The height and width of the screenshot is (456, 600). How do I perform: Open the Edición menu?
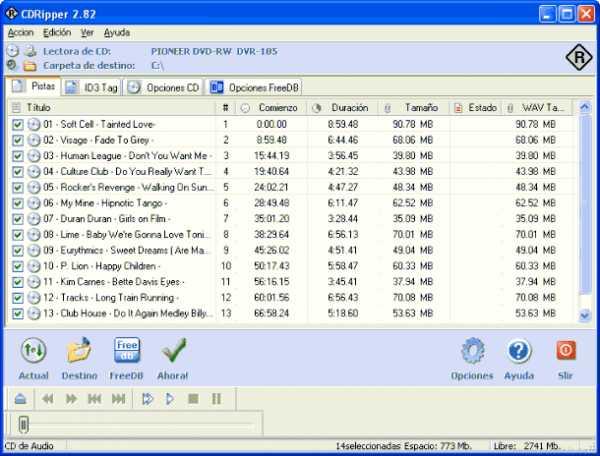point(57,33)
